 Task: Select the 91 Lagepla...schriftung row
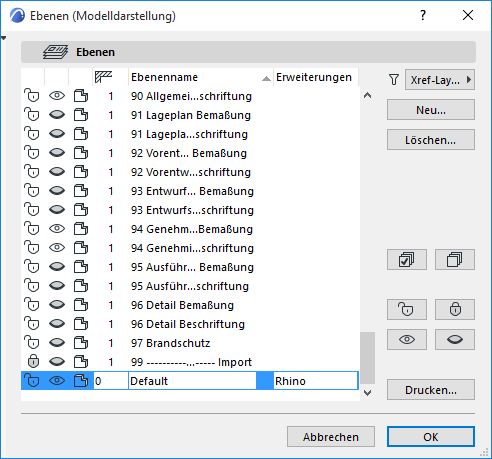pos(190,134)
